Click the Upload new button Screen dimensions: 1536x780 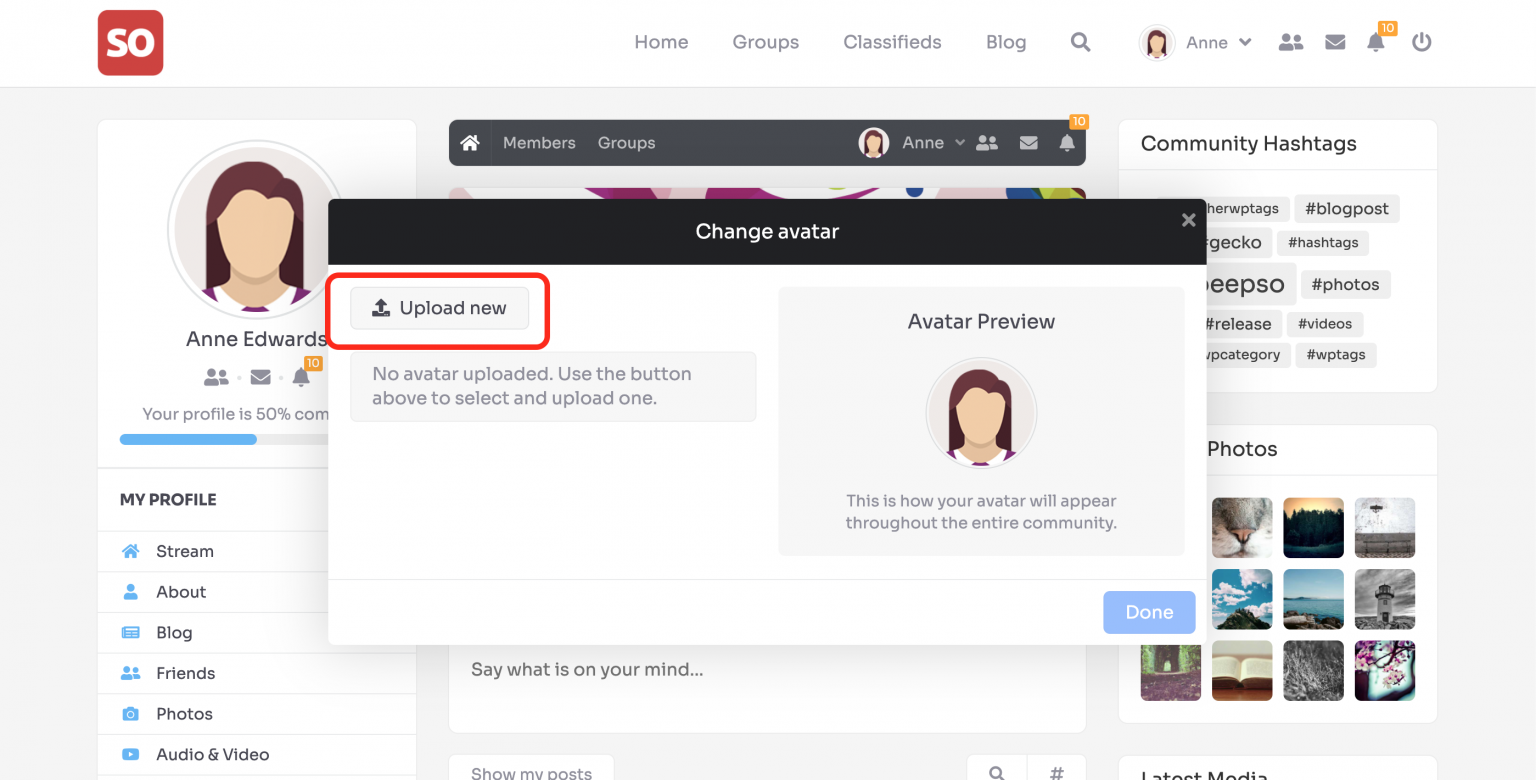439,308
